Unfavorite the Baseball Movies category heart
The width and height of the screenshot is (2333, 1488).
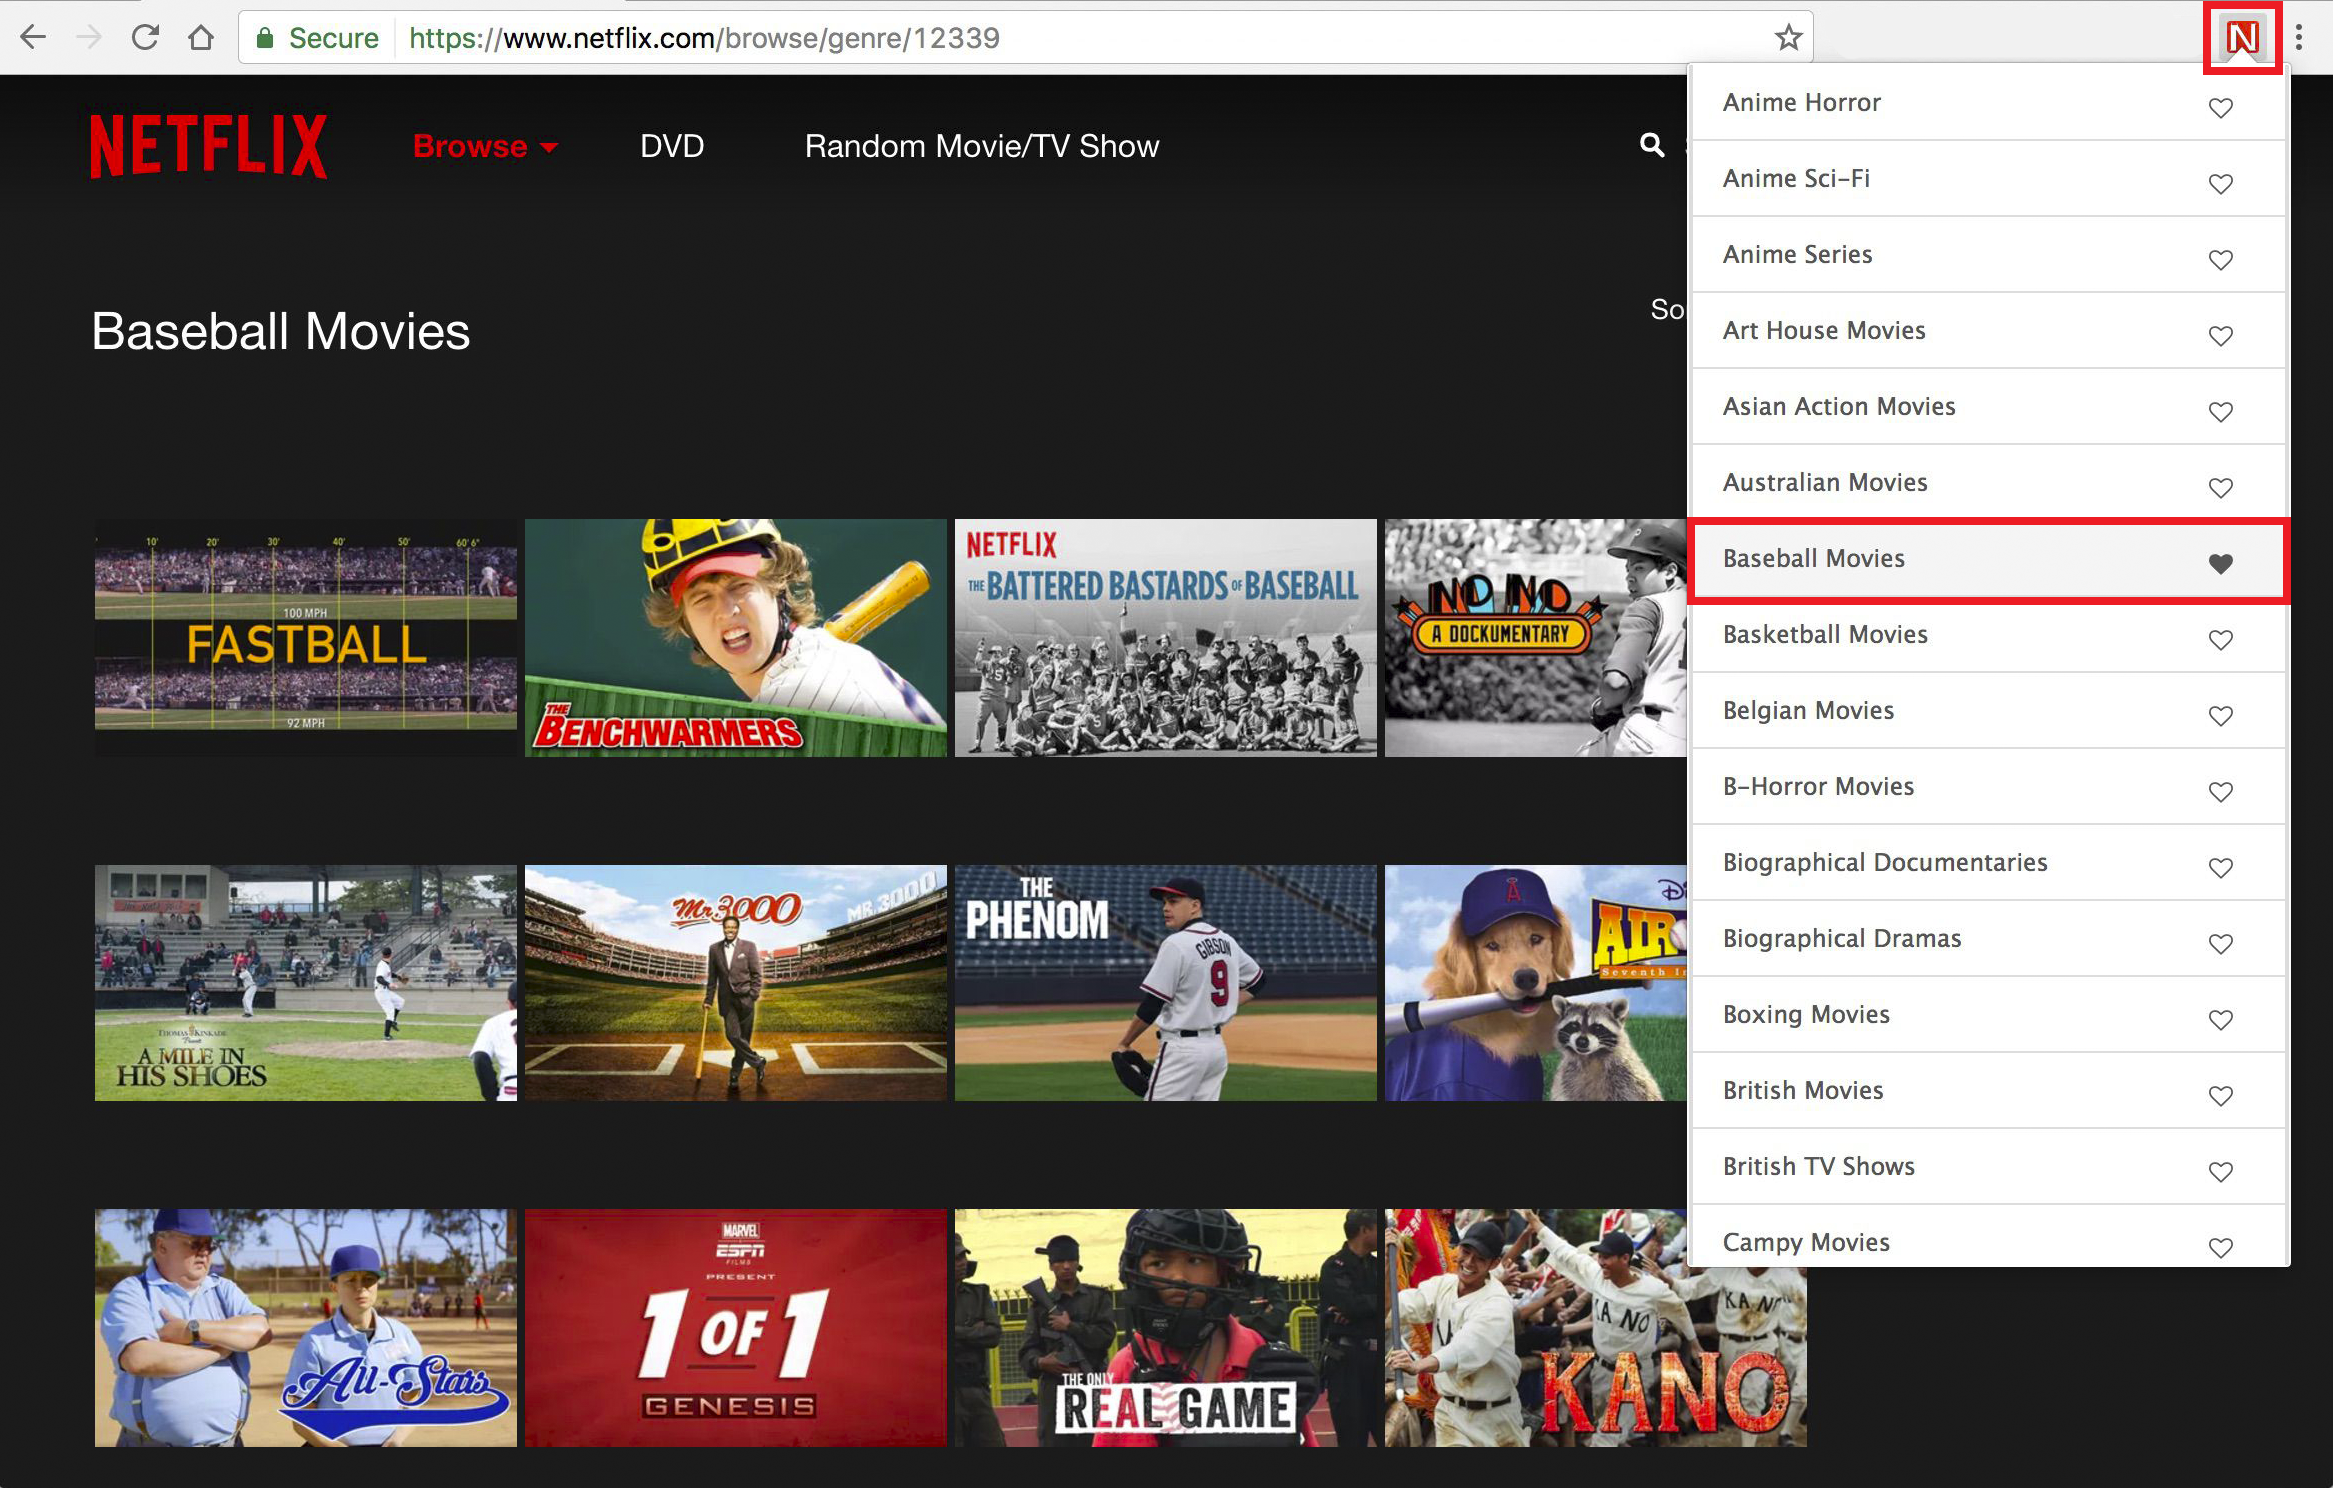coord(2220,563)
